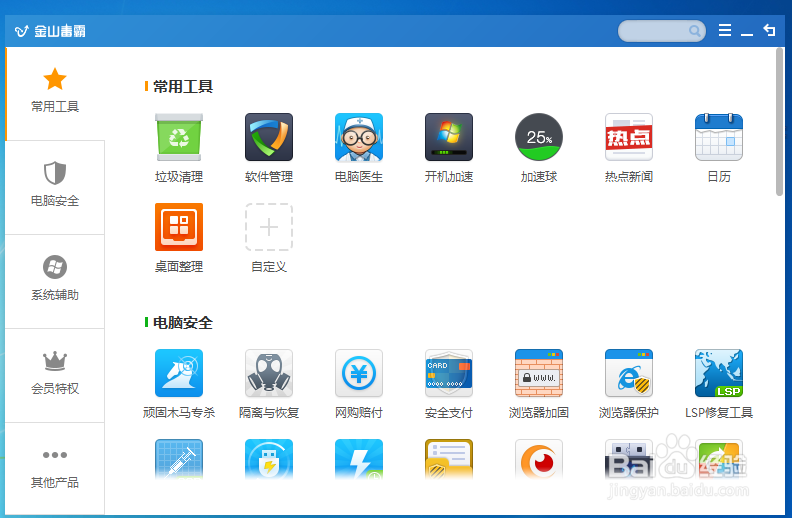Screen dimensions: 792x518
Task: Open the 日历 calendar tool
Action: [718, 137]
